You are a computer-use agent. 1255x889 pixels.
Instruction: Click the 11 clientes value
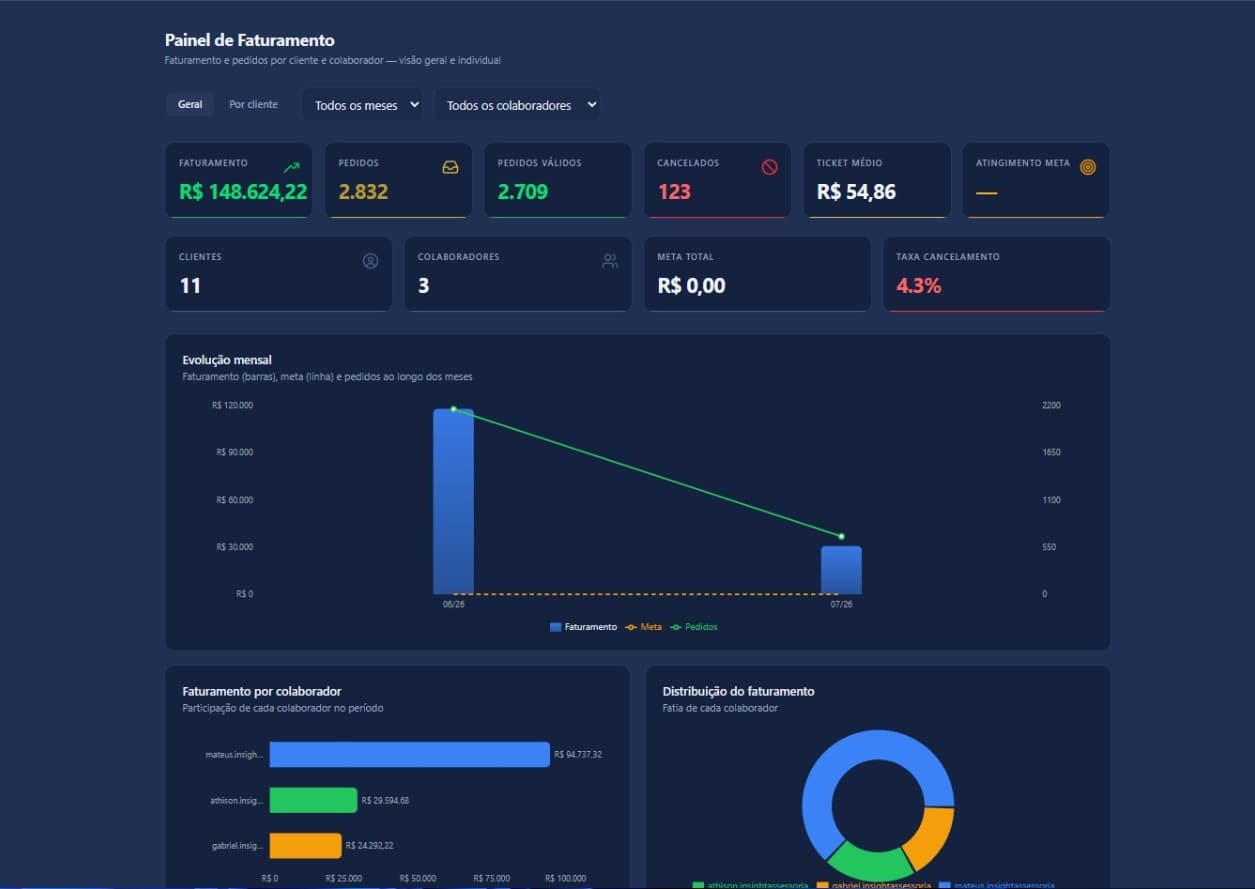click(190, 286)
